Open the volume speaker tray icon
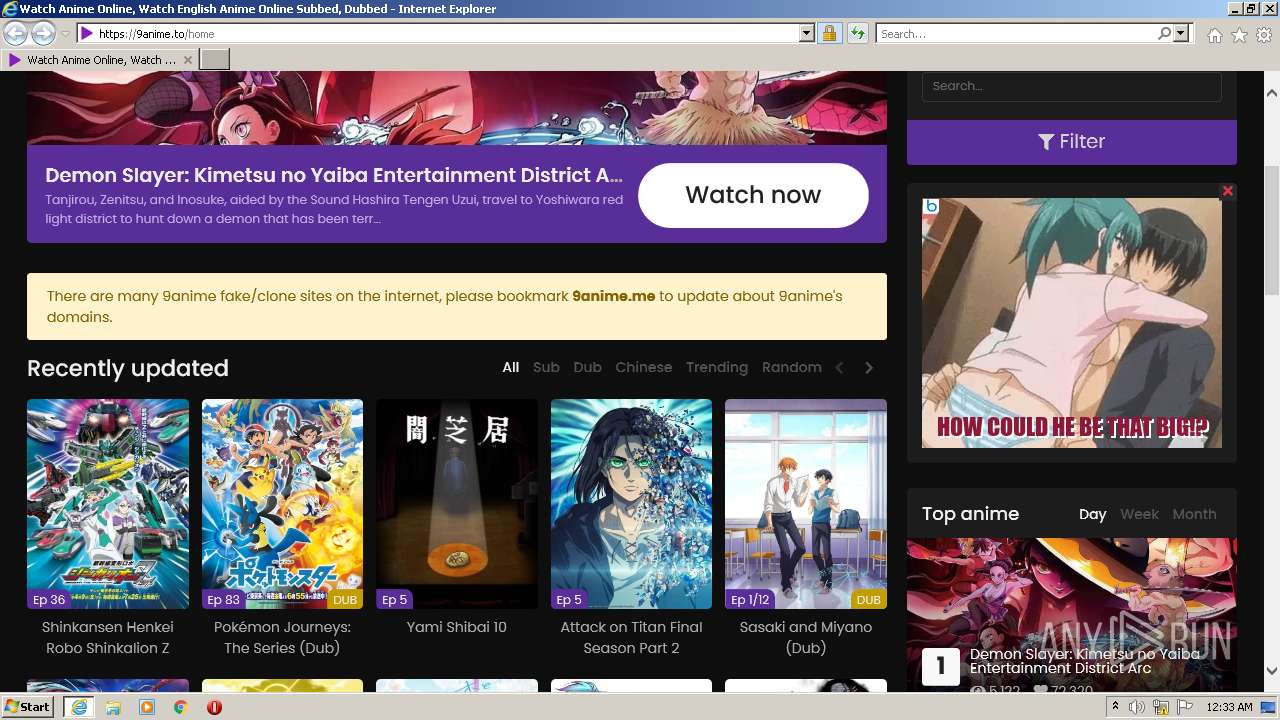This screenshot has height=720, width=1280. coord(1137,707)
